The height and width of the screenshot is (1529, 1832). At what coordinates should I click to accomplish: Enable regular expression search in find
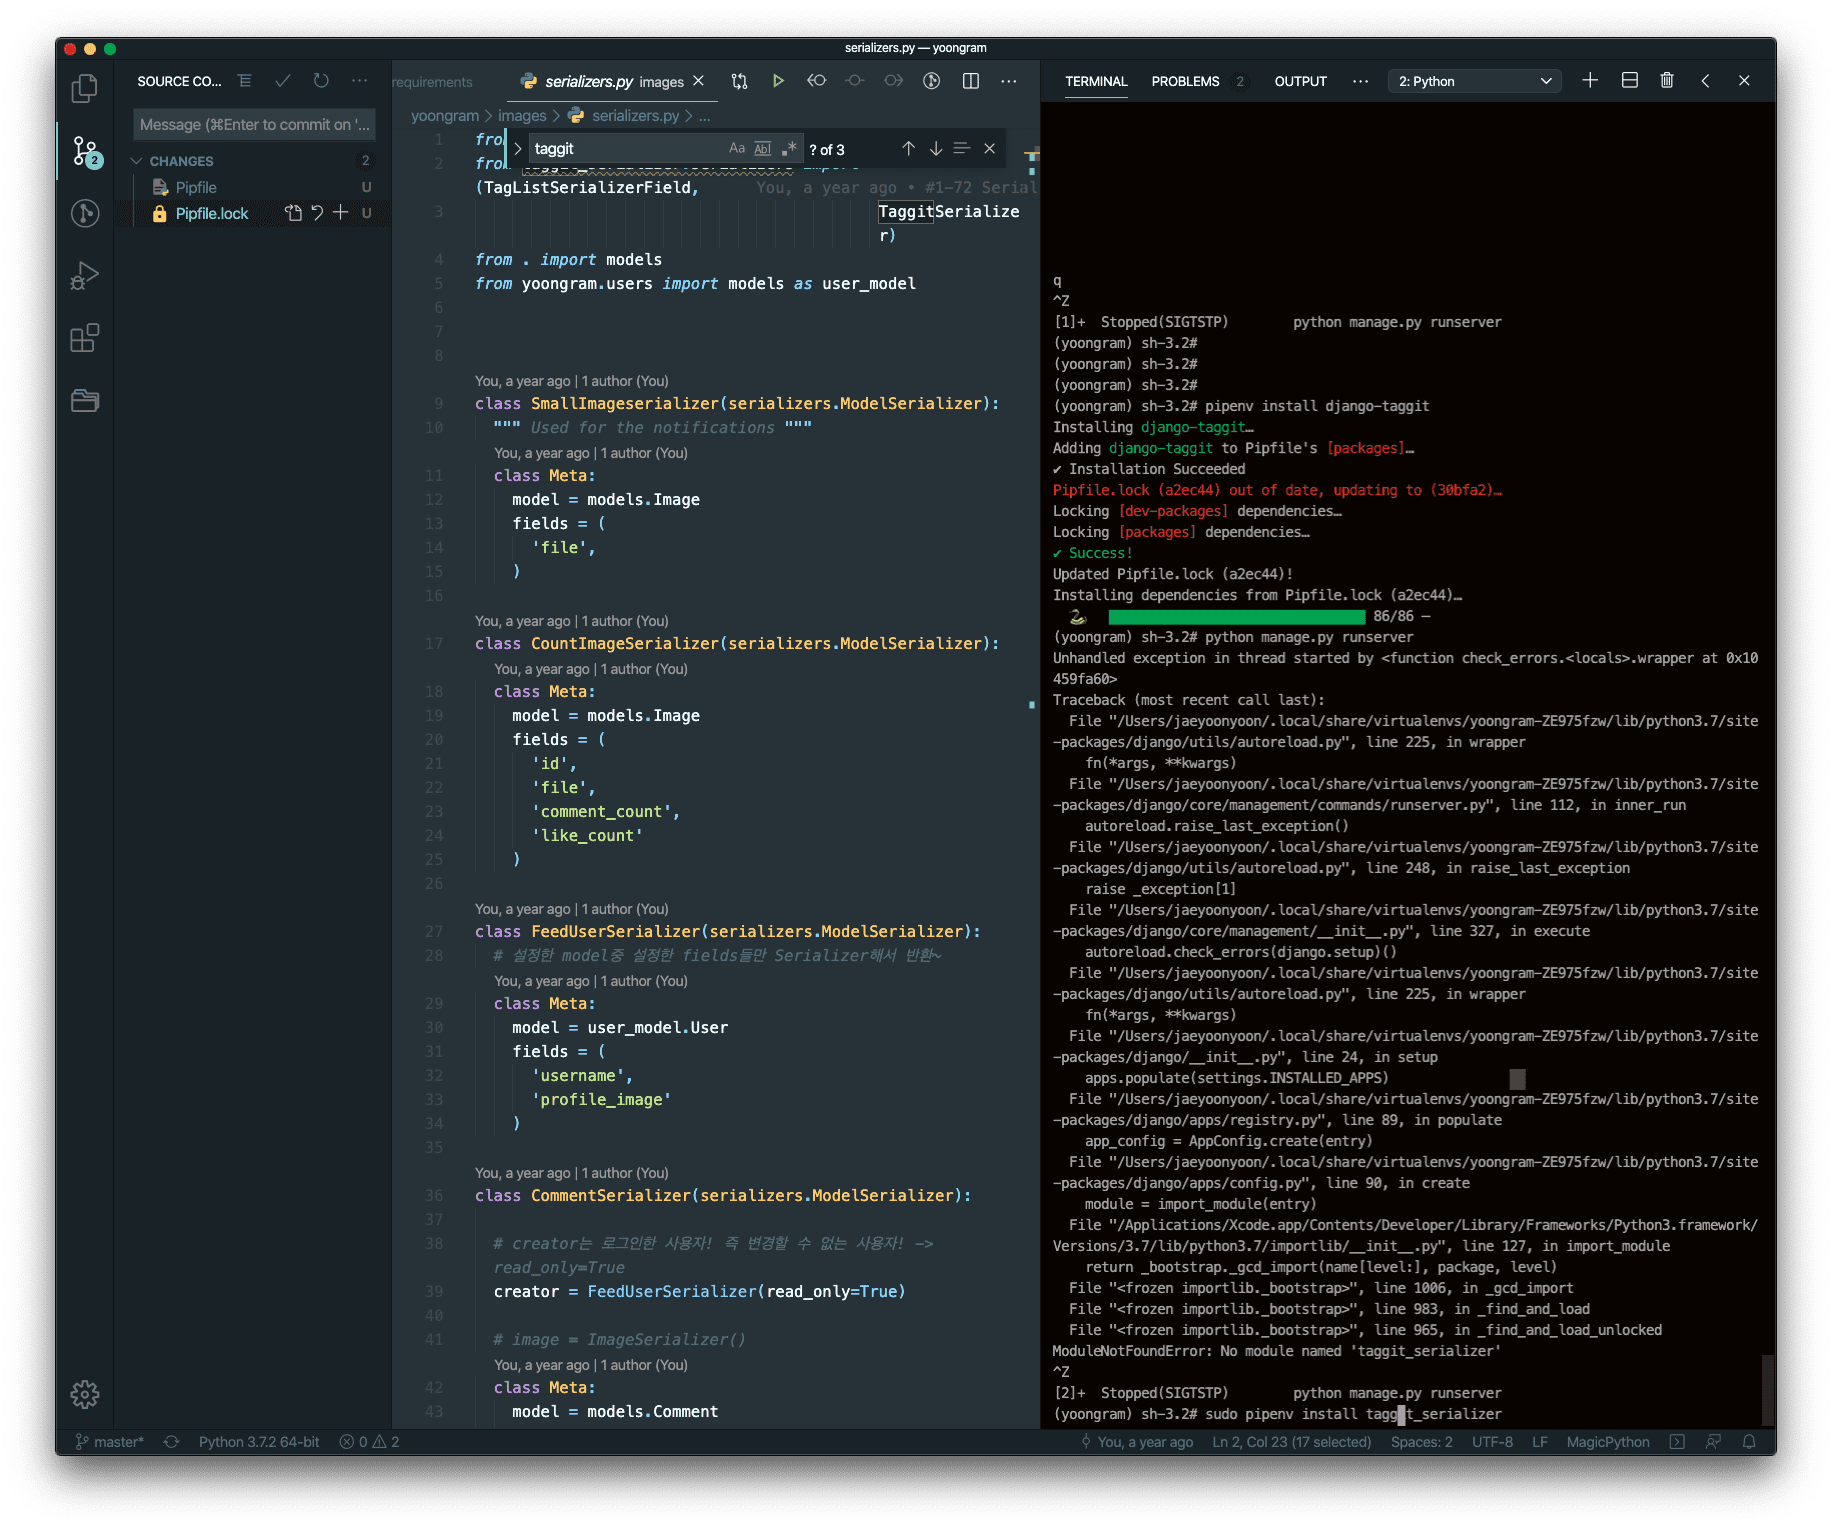tap(789, 149)
